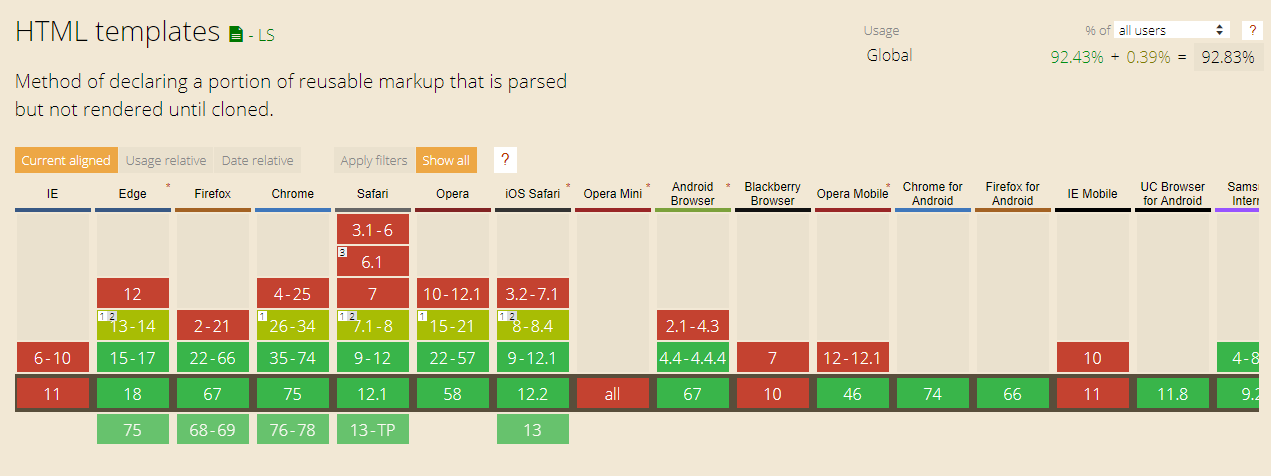Viewport: 1271px width, 476px height.
Task: Select the red IE 11 cell
Action: 52,394
